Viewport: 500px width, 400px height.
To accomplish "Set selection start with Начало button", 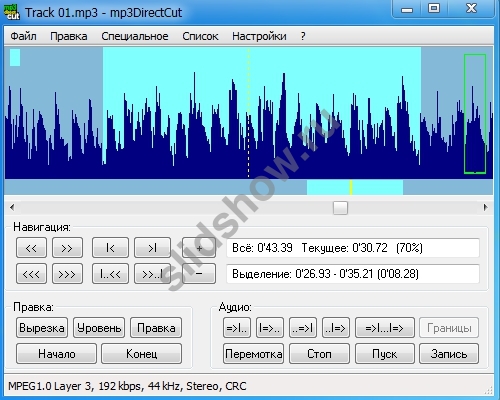I will (x=56, y=354).
